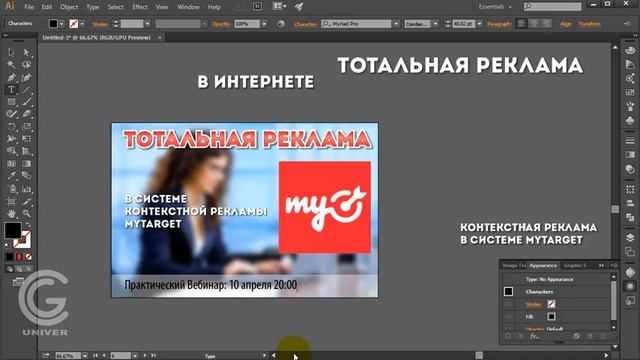Select the Rotate tool
Viewport: 640px width, 360px height.
click(x=11, y=127)
